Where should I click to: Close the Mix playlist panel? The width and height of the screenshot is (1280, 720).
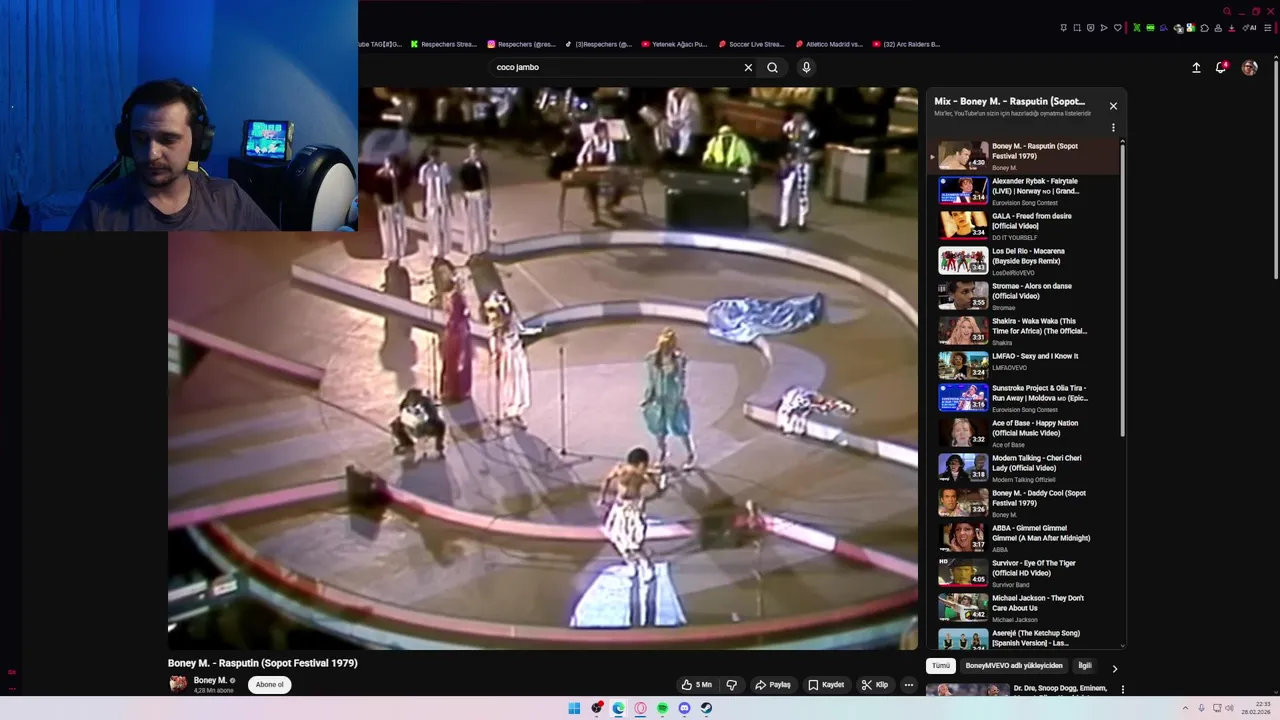[x=1113, y=106]
